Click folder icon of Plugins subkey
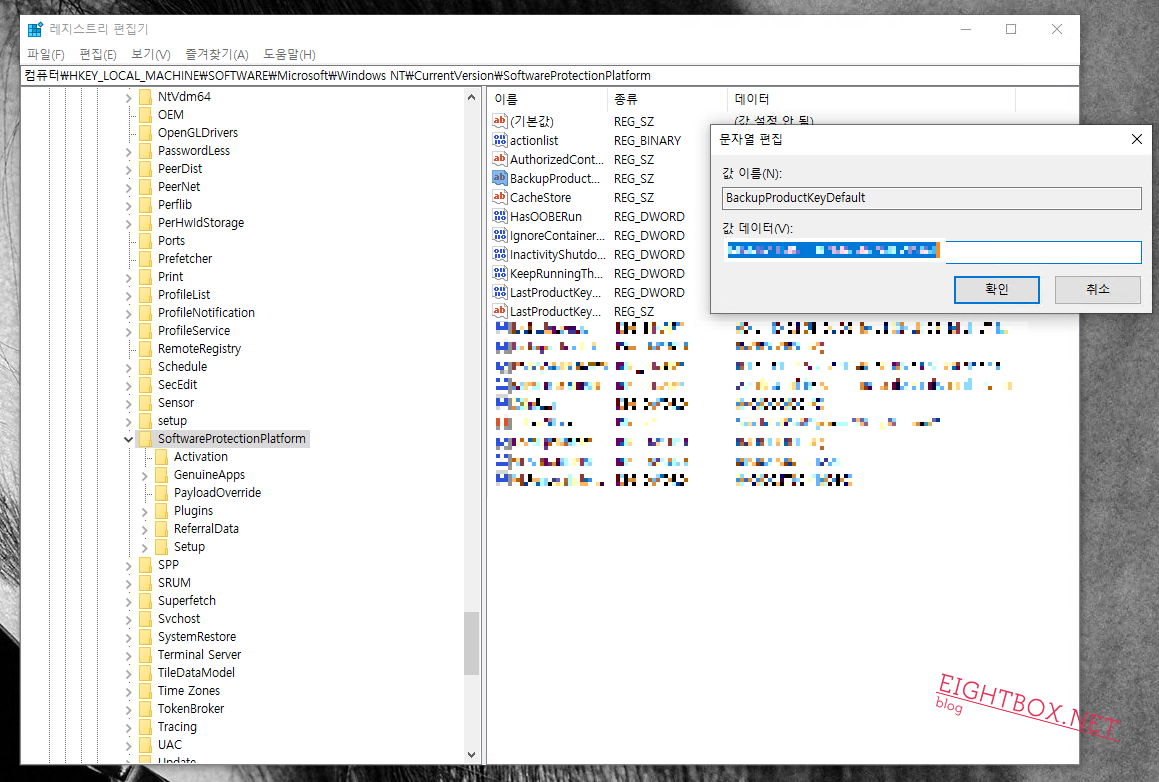The width and height of the screenshot is (1159, 782). (x=162, y=511)
